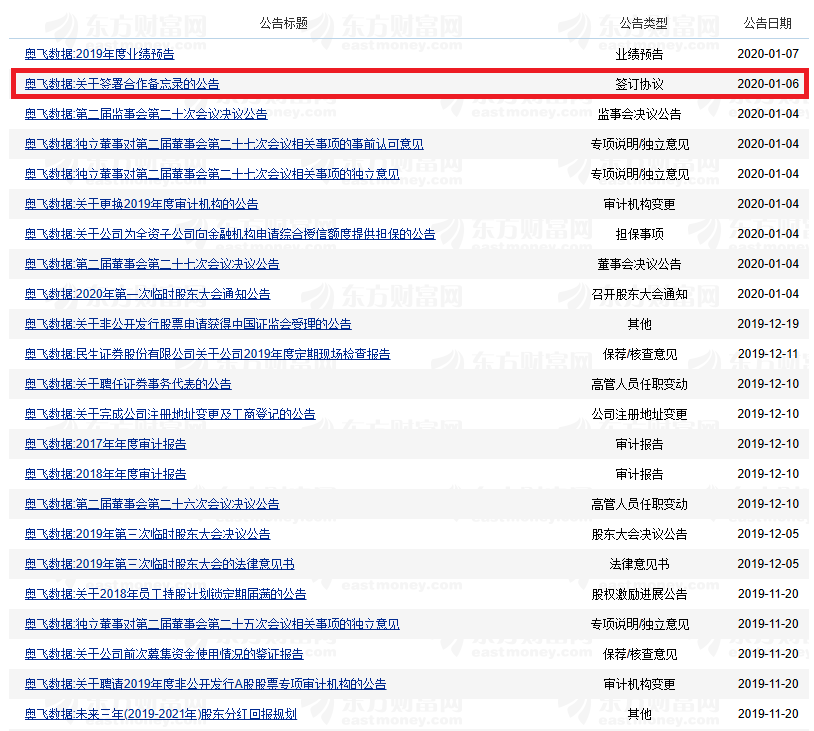Open 2019年第三次临时股东大会决议公告 link
Viewport: 814px width, 731px height.
click(x=147, y=534)
